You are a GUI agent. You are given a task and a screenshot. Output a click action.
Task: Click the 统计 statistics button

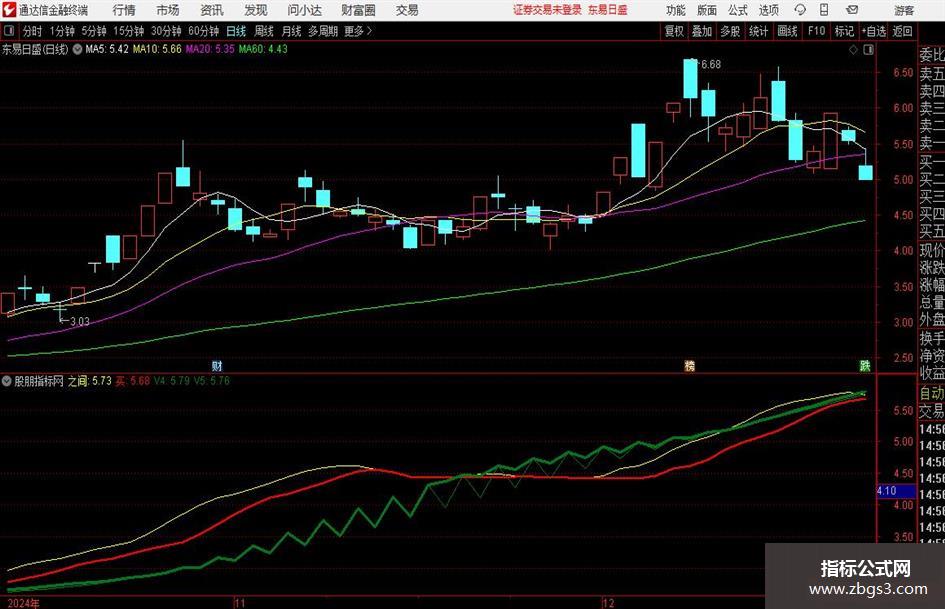point(758,31)
